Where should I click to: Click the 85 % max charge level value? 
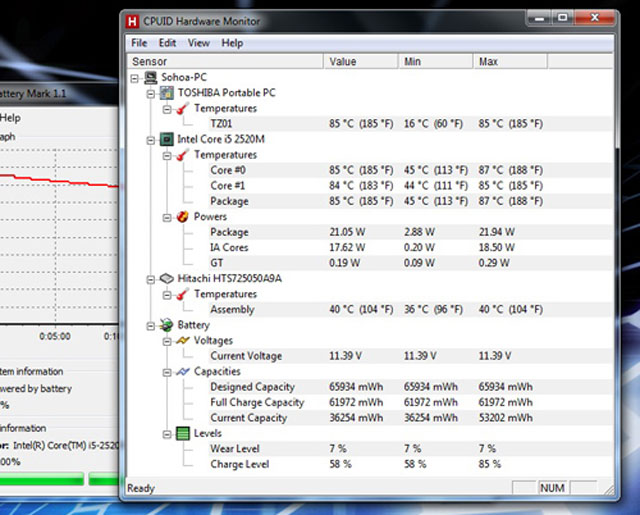coord(490,464)
